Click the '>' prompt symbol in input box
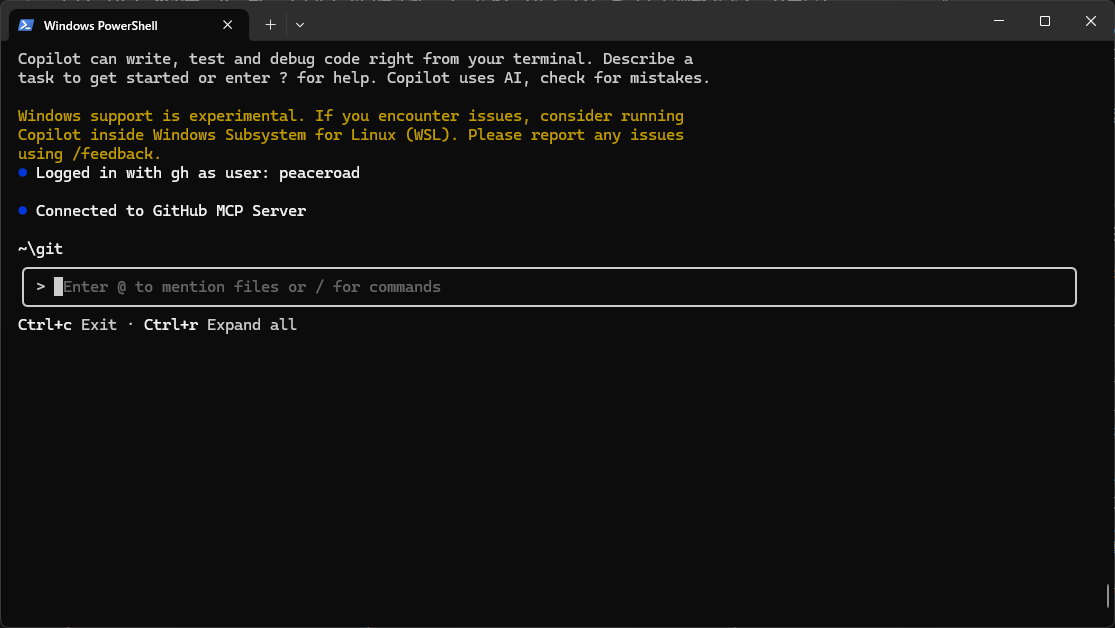This screenshot has height=628, width=1115. pyautogui.click(x=41, y=287)
